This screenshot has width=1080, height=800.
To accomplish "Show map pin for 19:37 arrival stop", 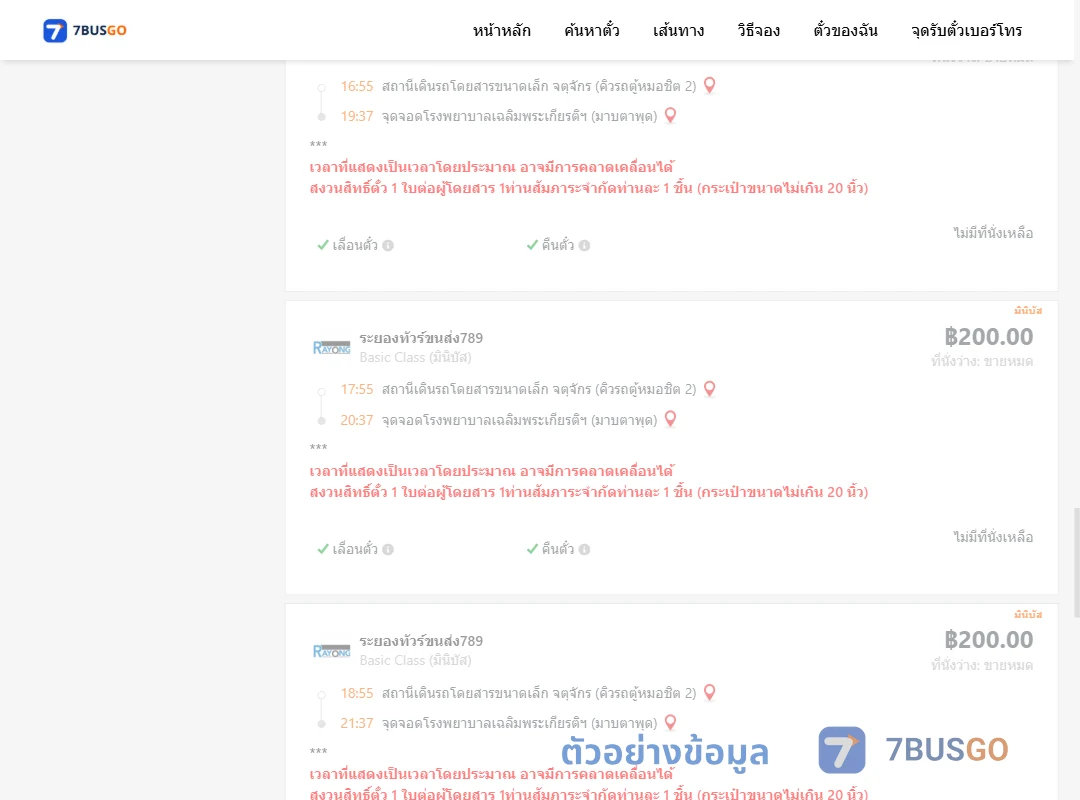I will (x=670, y=116).
